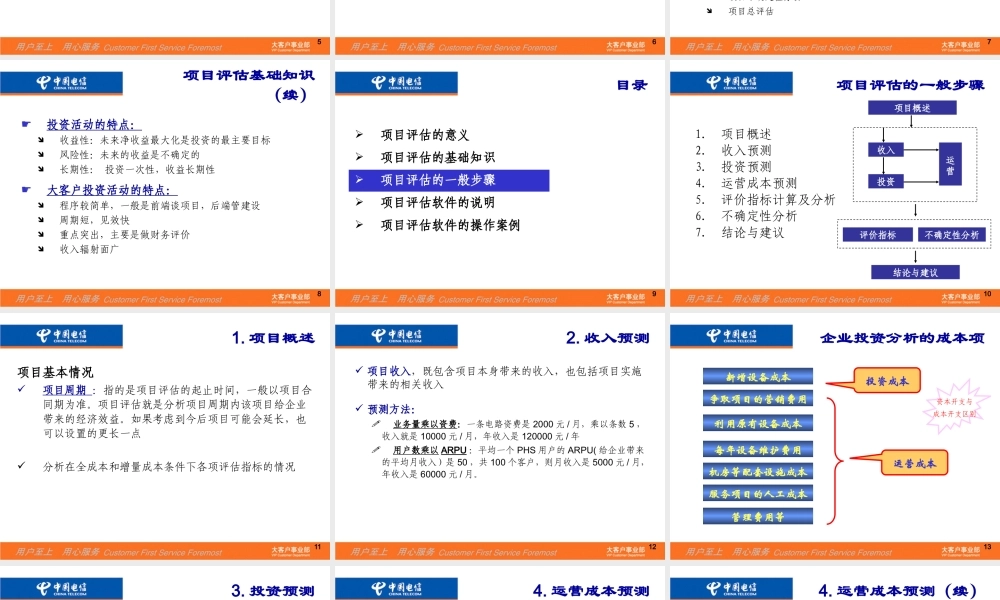Click the 结论与建议 box in the flowchart
Screen dimensions: 1000x600
tap(915, 272)
